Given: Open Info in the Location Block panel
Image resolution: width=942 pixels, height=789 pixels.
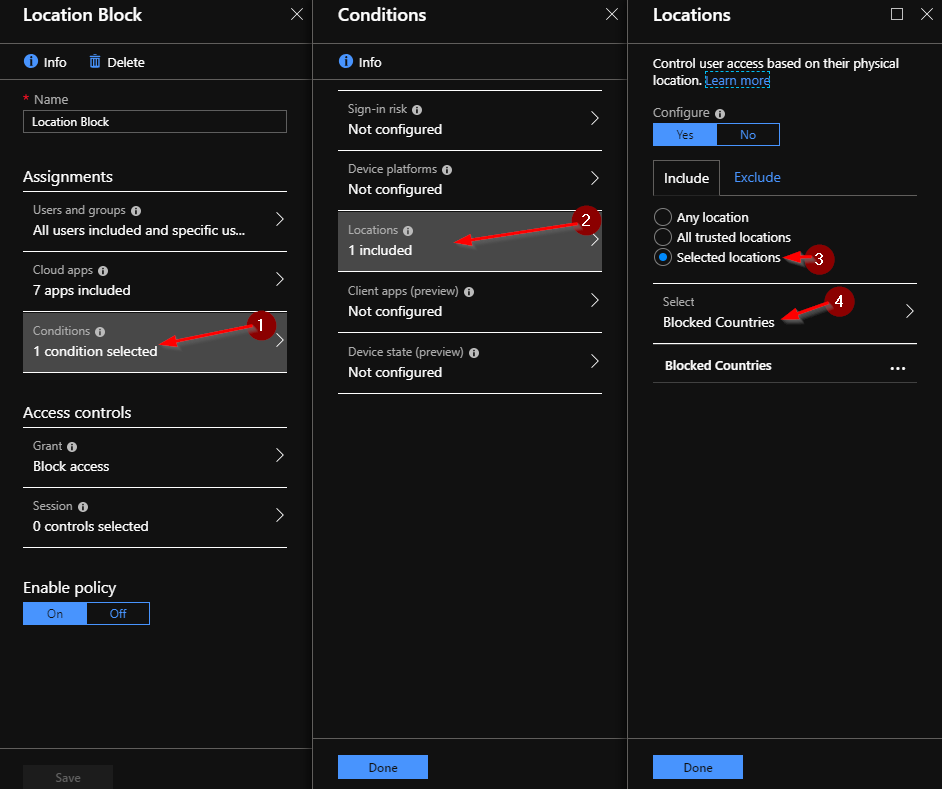Looking at the screenshot, I should coord(45,62).
